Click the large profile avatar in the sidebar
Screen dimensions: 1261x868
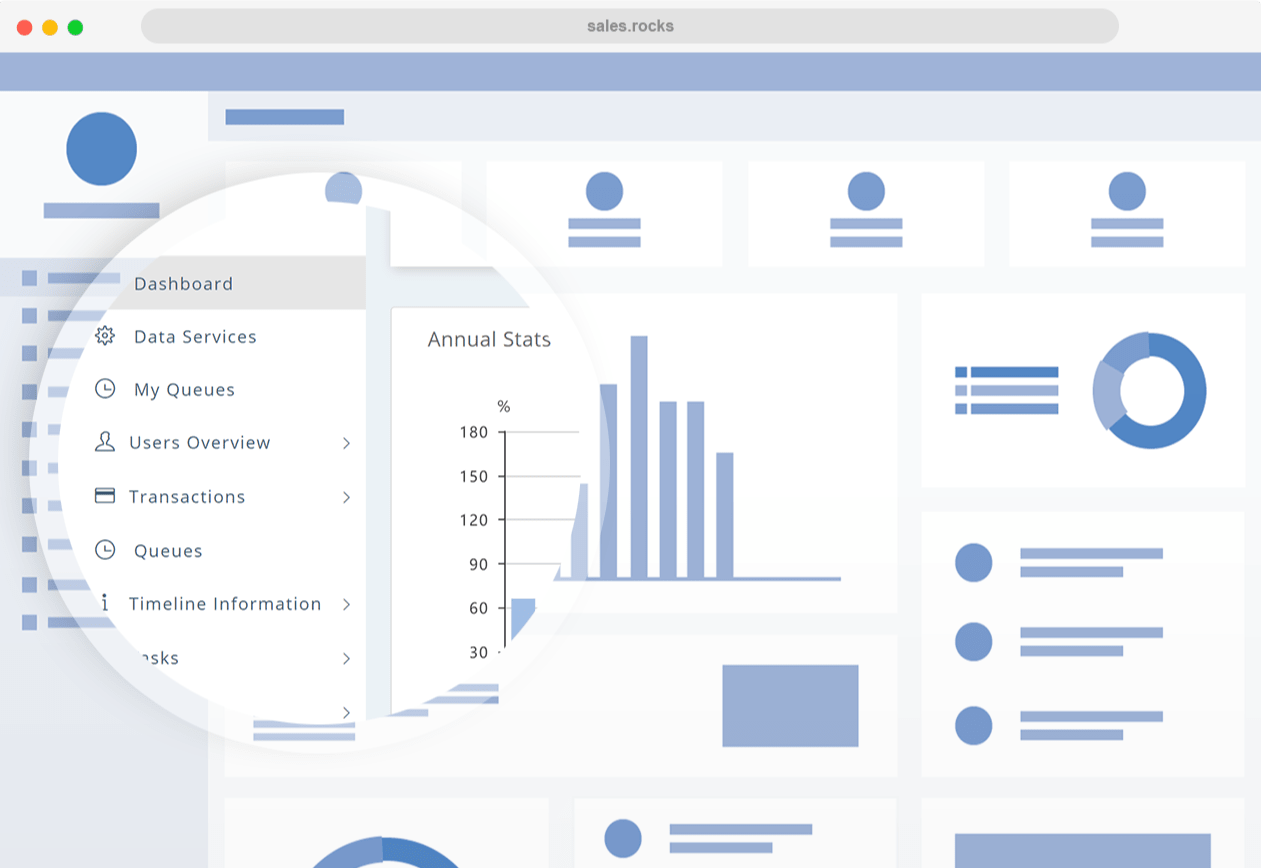(x=101, y=149)
